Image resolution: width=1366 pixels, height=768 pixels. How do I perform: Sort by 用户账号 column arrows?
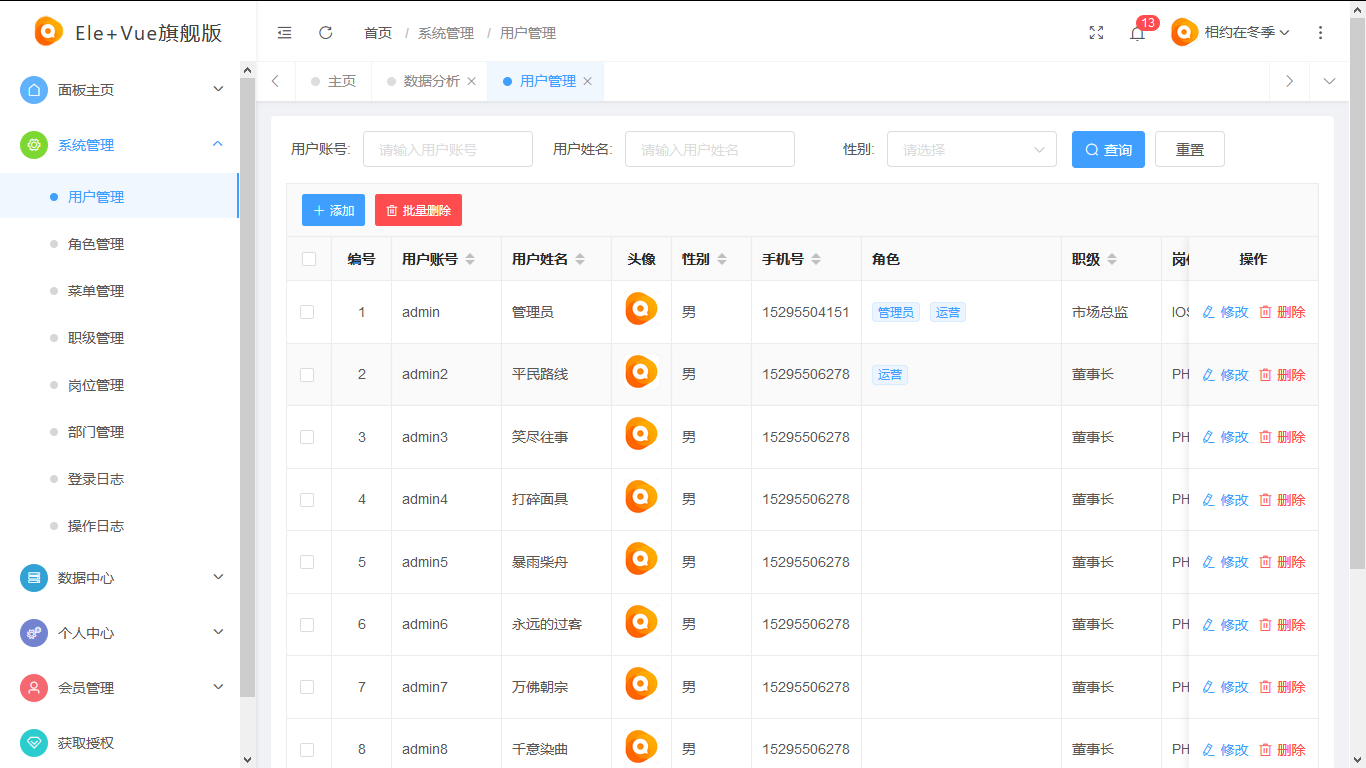point(470,259)
